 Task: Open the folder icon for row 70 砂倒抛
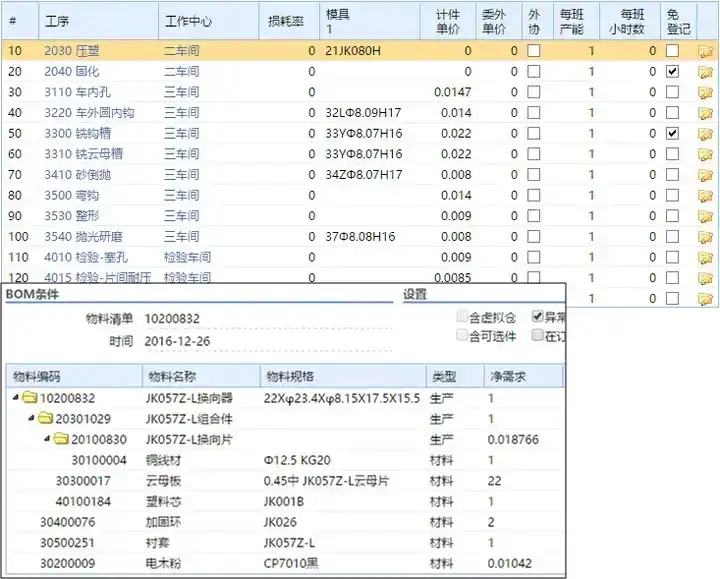click(705, 175)
